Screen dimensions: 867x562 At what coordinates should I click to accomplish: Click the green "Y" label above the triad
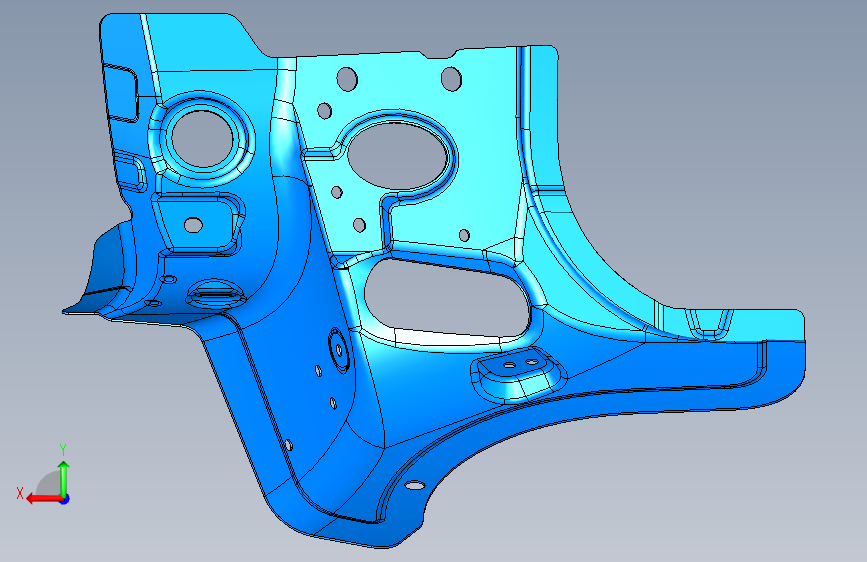[x=63, y=450]
